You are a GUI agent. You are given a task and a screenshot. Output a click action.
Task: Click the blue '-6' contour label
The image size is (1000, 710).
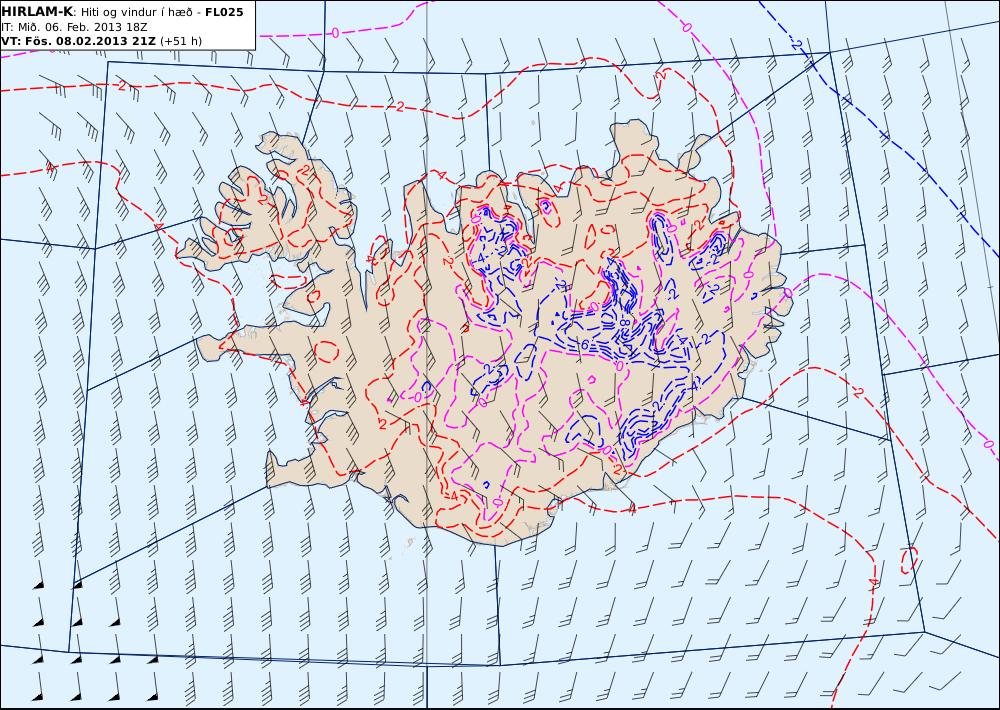click(x=584, y=344)
